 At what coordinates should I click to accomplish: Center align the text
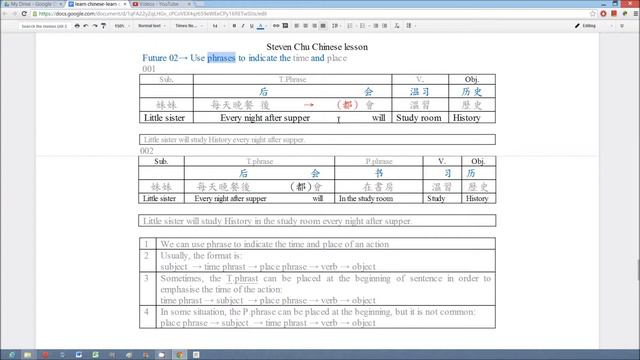306,26
